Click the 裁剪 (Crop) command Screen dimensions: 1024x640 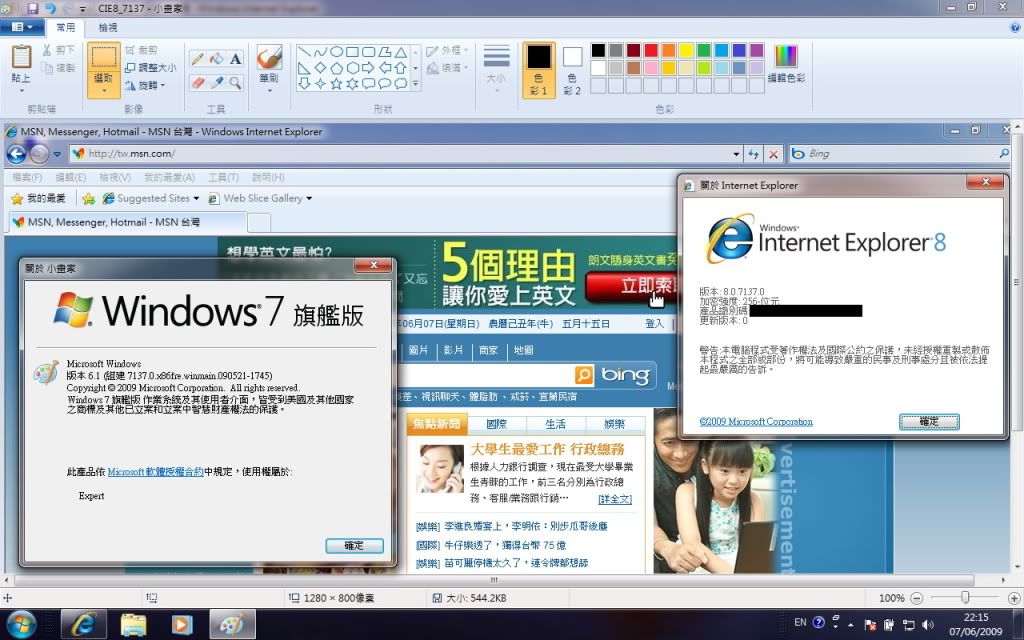[141, 50]
